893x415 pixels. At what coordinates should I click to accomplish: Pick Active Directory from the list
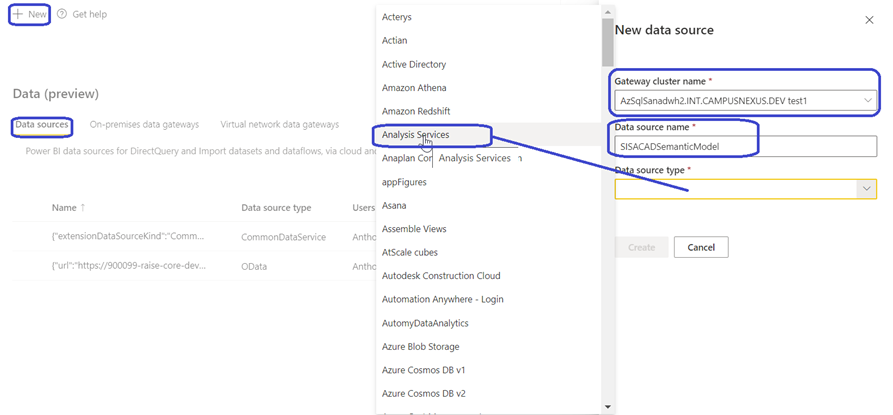(414, 64)
